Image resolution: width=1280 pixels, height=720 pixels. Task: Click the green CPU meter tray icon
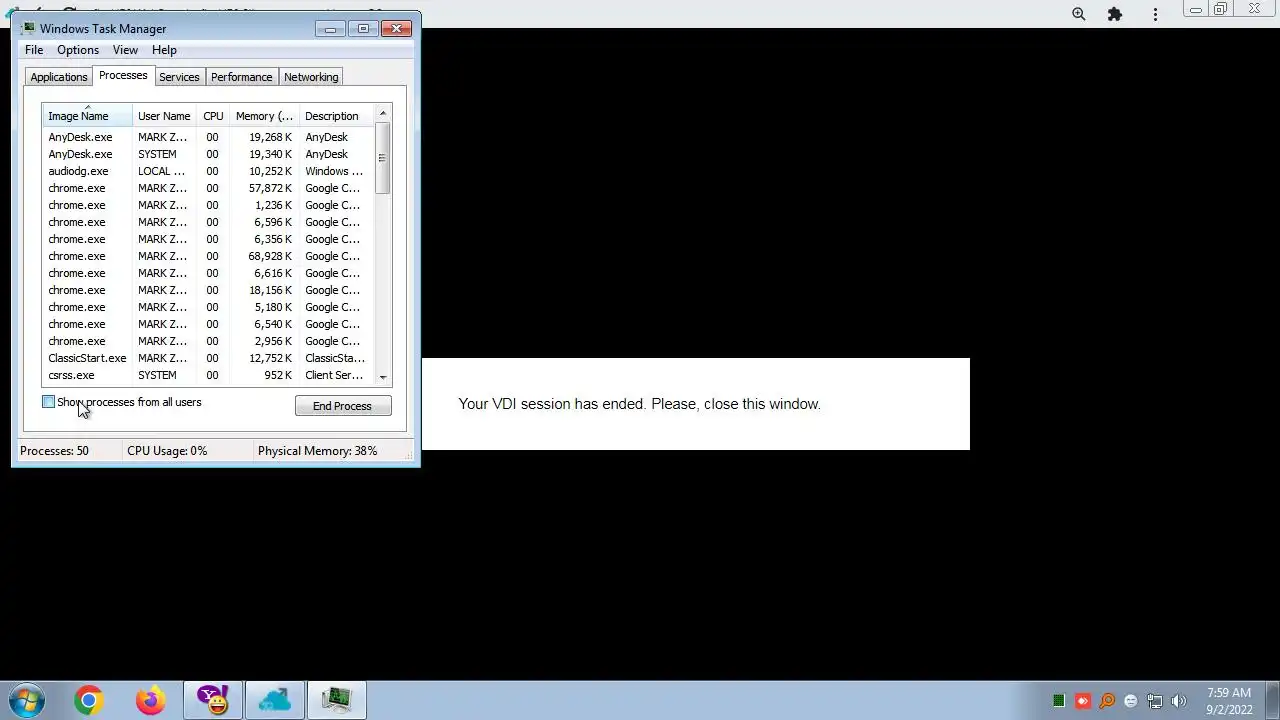(x=1059, y=701)
